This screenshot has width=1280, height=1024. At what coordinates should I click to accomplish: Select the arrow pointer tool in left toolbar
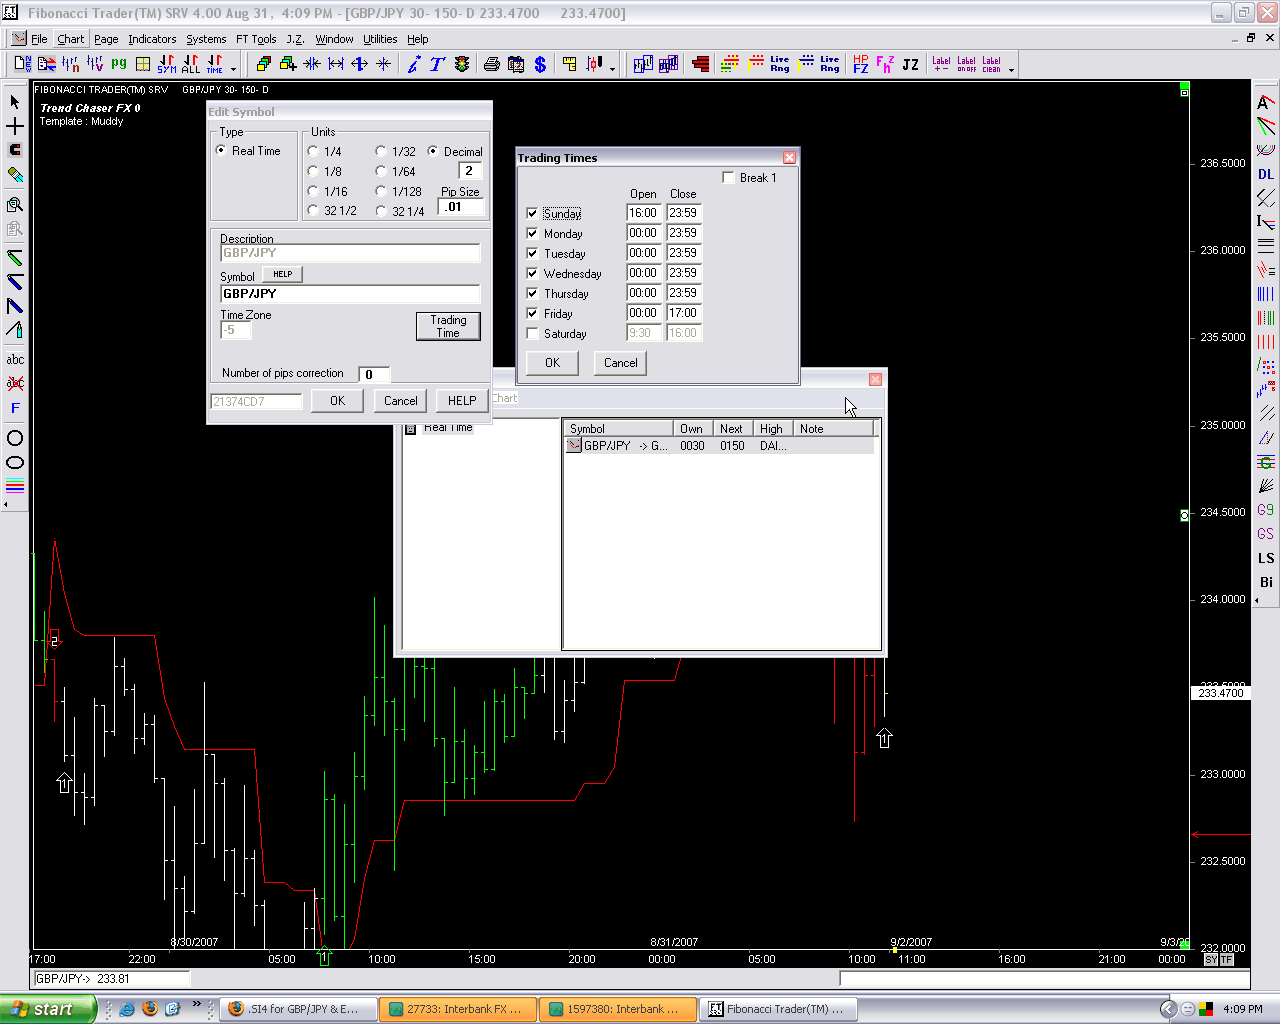(15, 102)
